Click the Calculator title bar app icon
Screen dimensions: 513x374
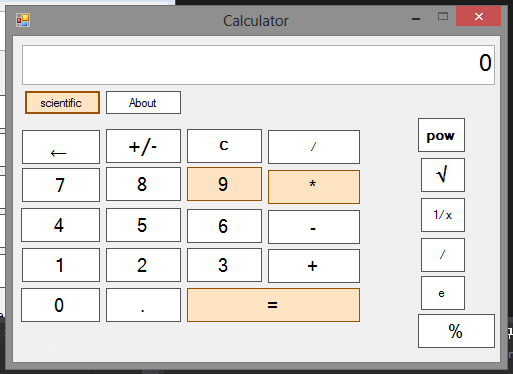click(23, 20)
